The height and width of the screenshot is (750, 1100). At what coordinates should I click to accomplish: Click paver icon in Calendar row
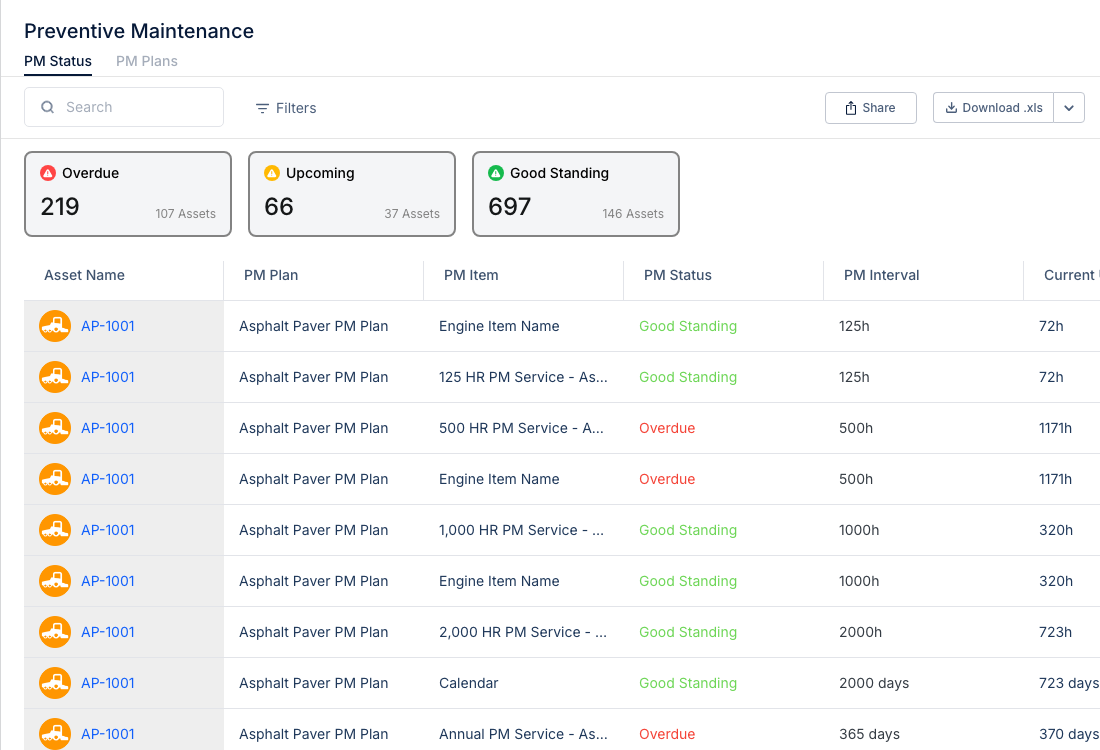(x=55, y=683)
